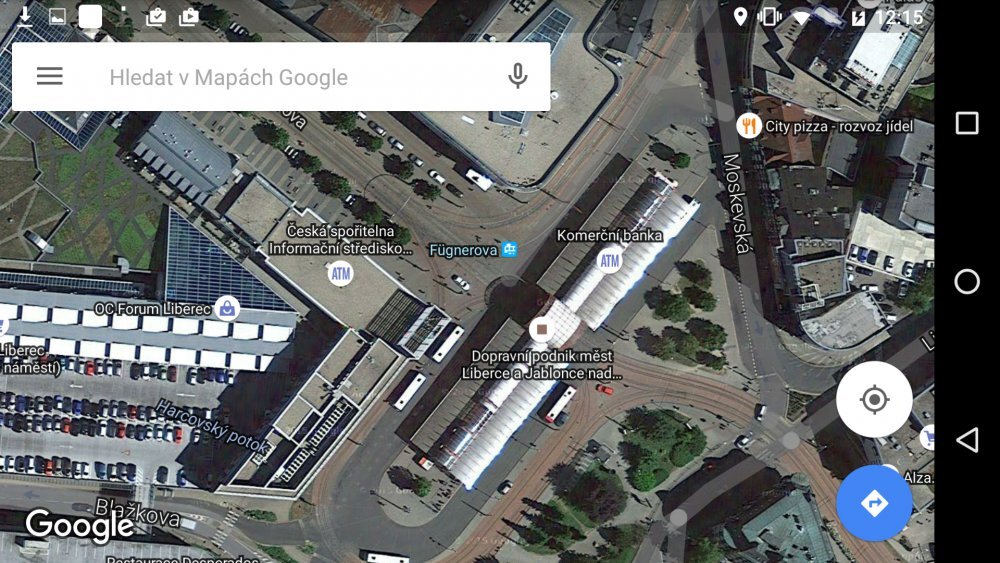Viewport: 1000px width, 563px height.
Task: Open the hamburger menu in search bar
Action: 49,77
